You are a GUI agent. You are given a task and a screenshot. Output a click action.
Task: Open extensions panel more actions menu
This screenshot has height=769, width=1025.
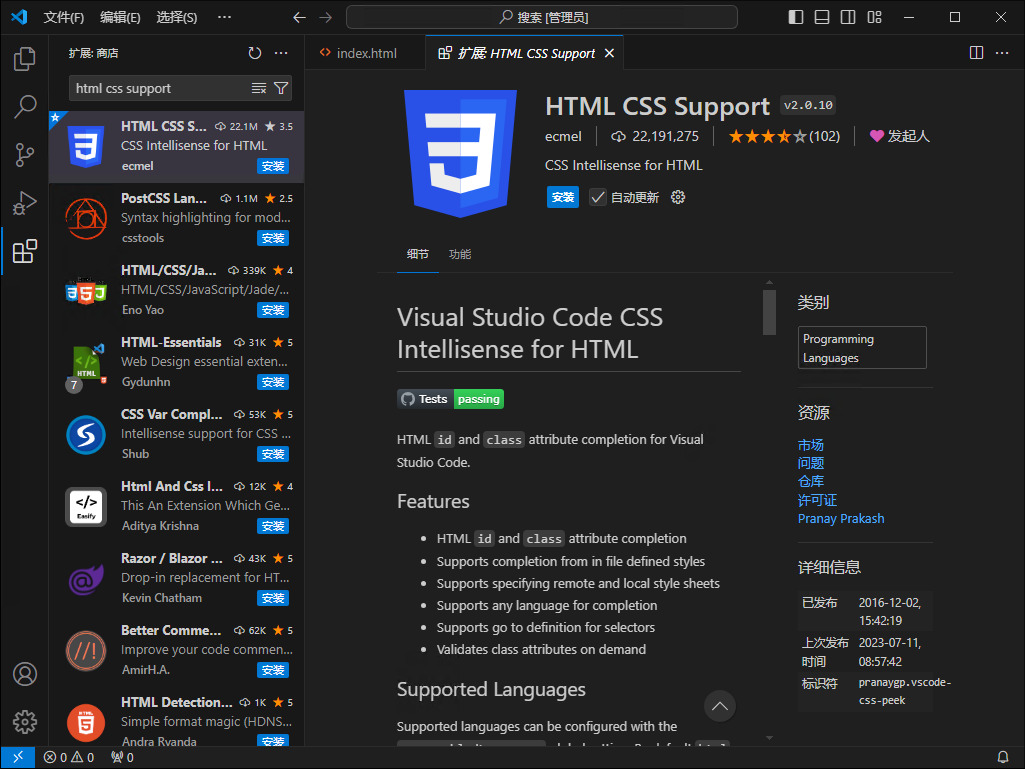click(x=283, y=53)
